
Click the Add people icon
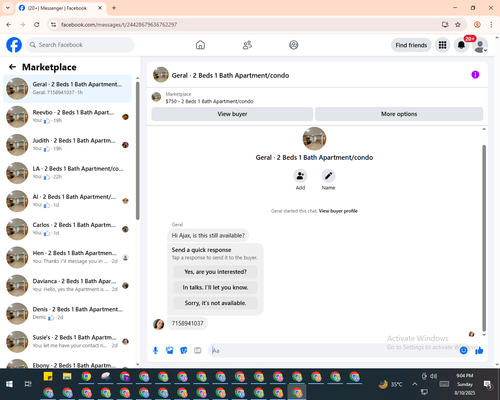300,176
